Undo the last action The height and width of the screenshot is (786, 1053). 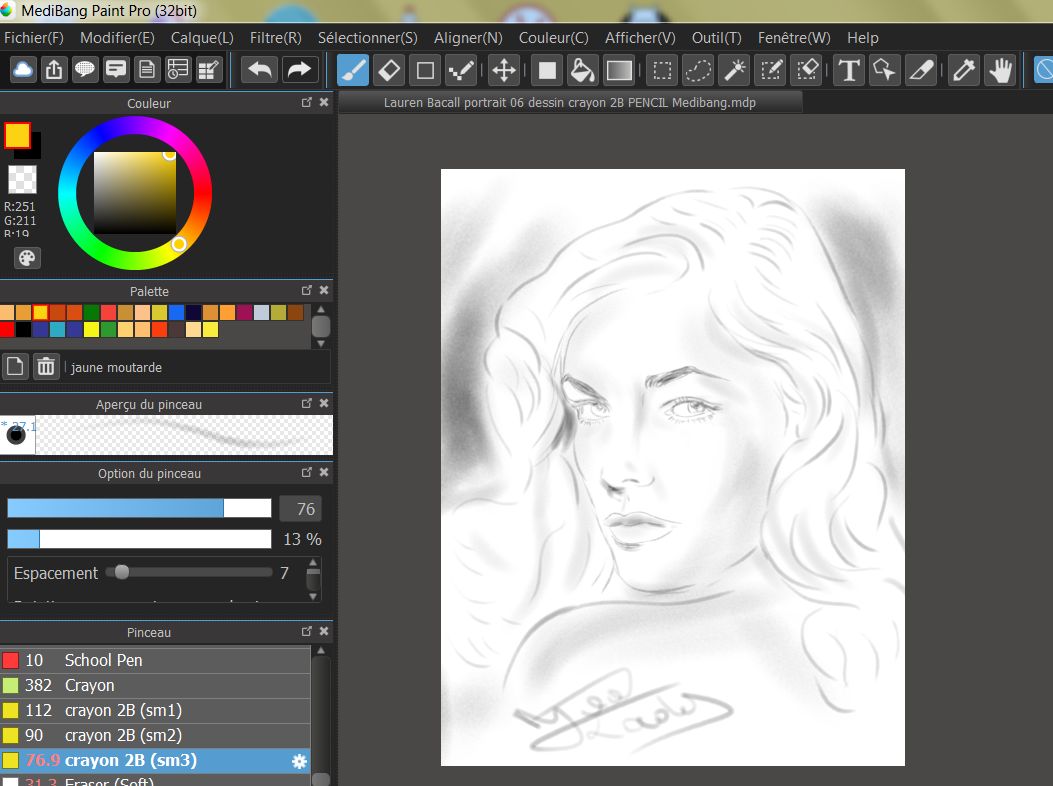pyautogui.click(x=259, y=70)
